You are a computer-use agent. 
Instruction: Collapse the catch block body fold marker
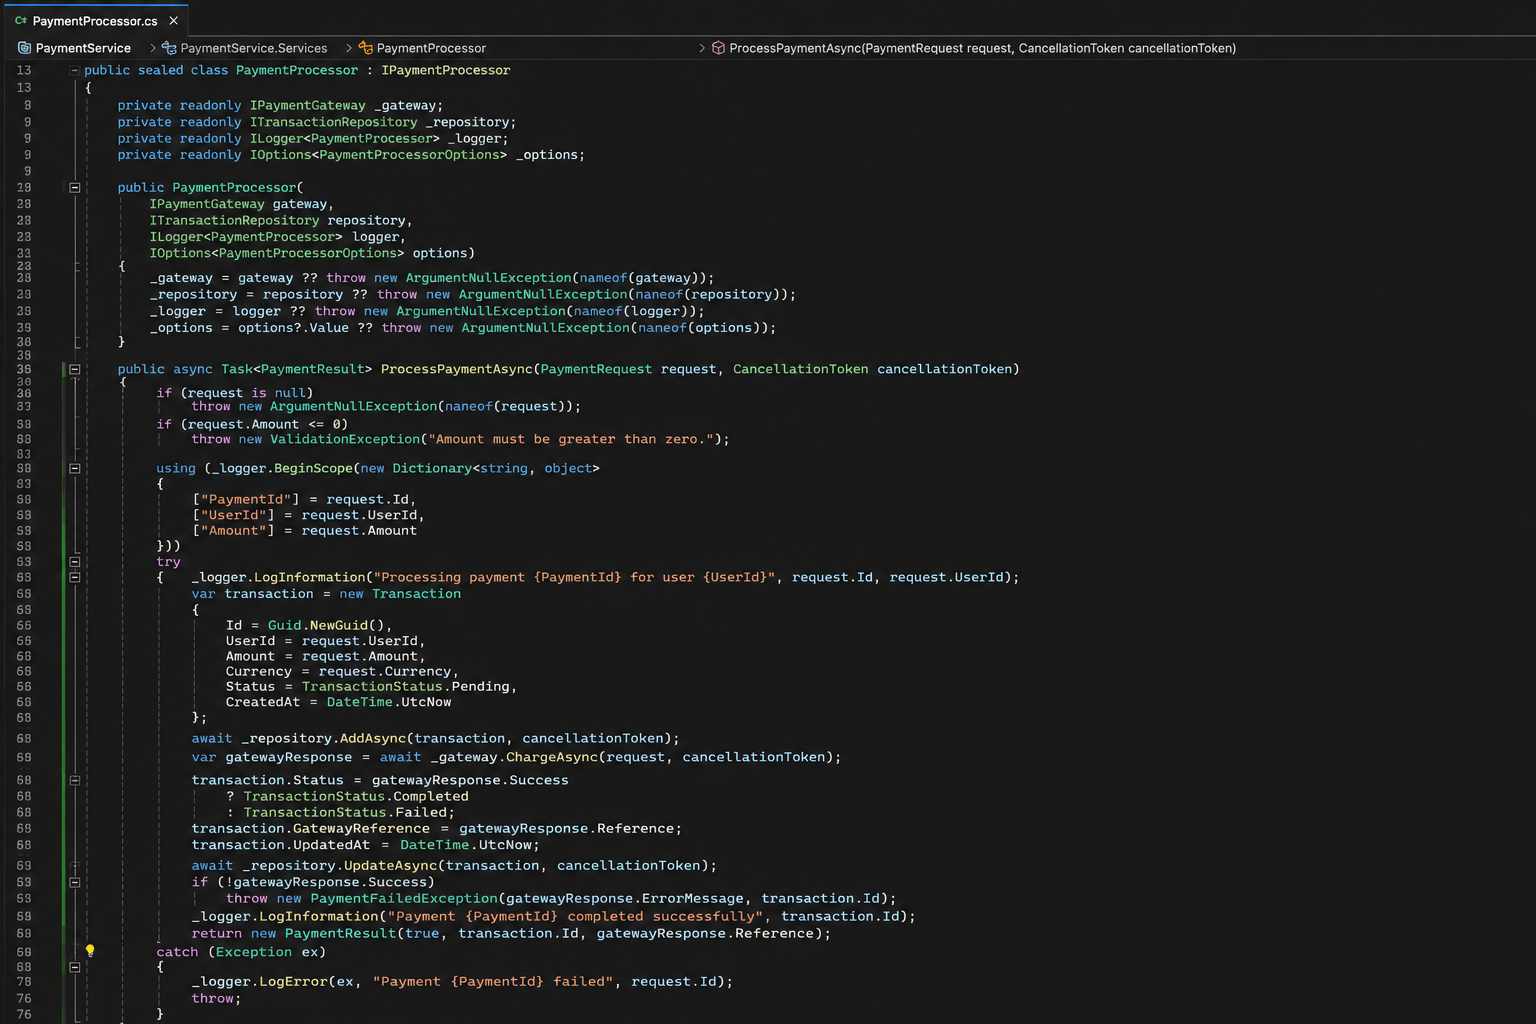[75, 967]
